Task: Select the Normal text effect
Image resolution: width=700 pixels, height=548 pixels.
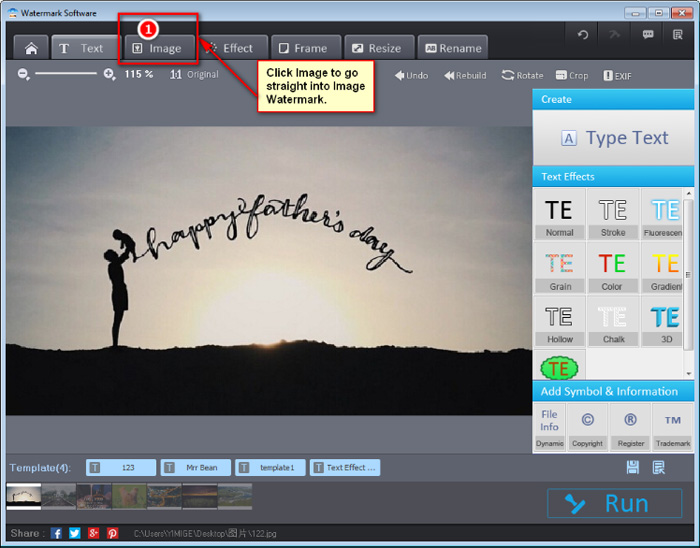Action: [x=559, y=214]
